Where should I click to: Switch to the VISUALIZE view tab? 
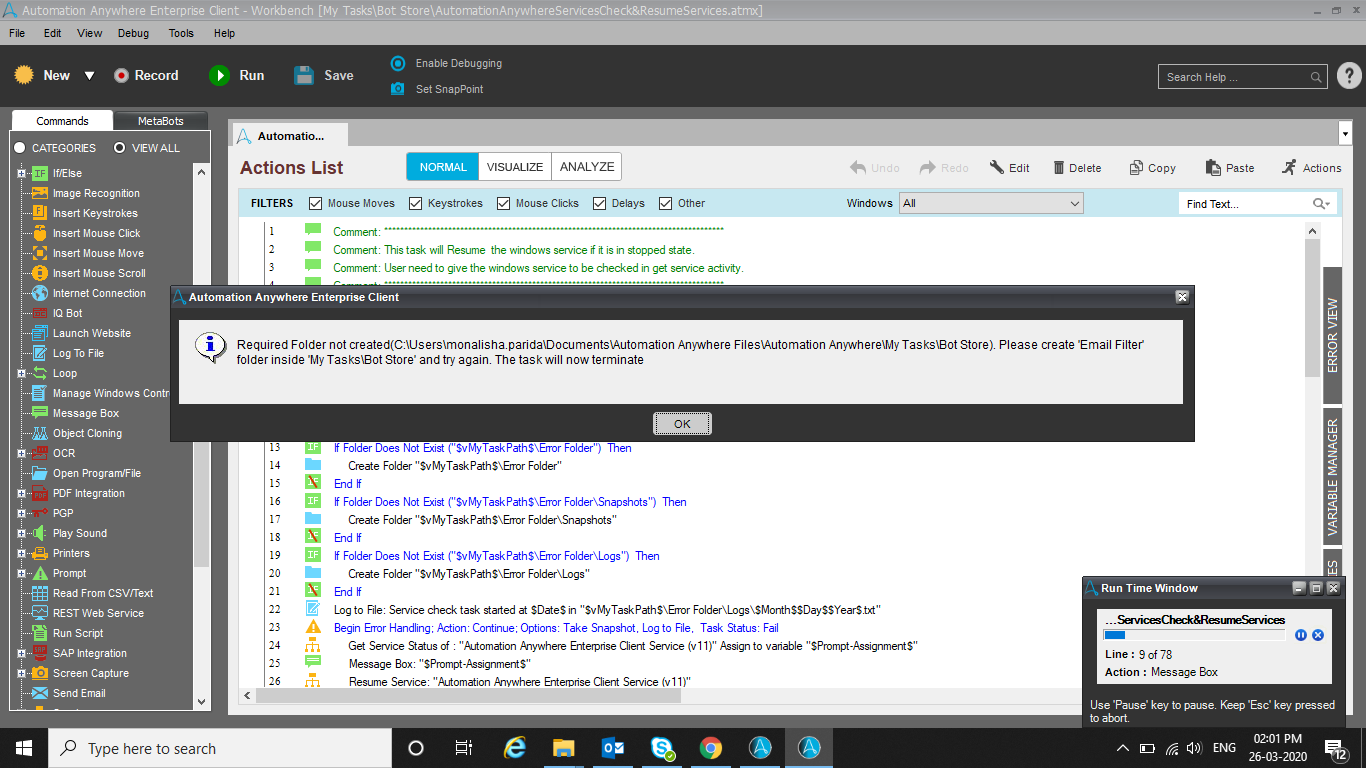tap(515, 167)
